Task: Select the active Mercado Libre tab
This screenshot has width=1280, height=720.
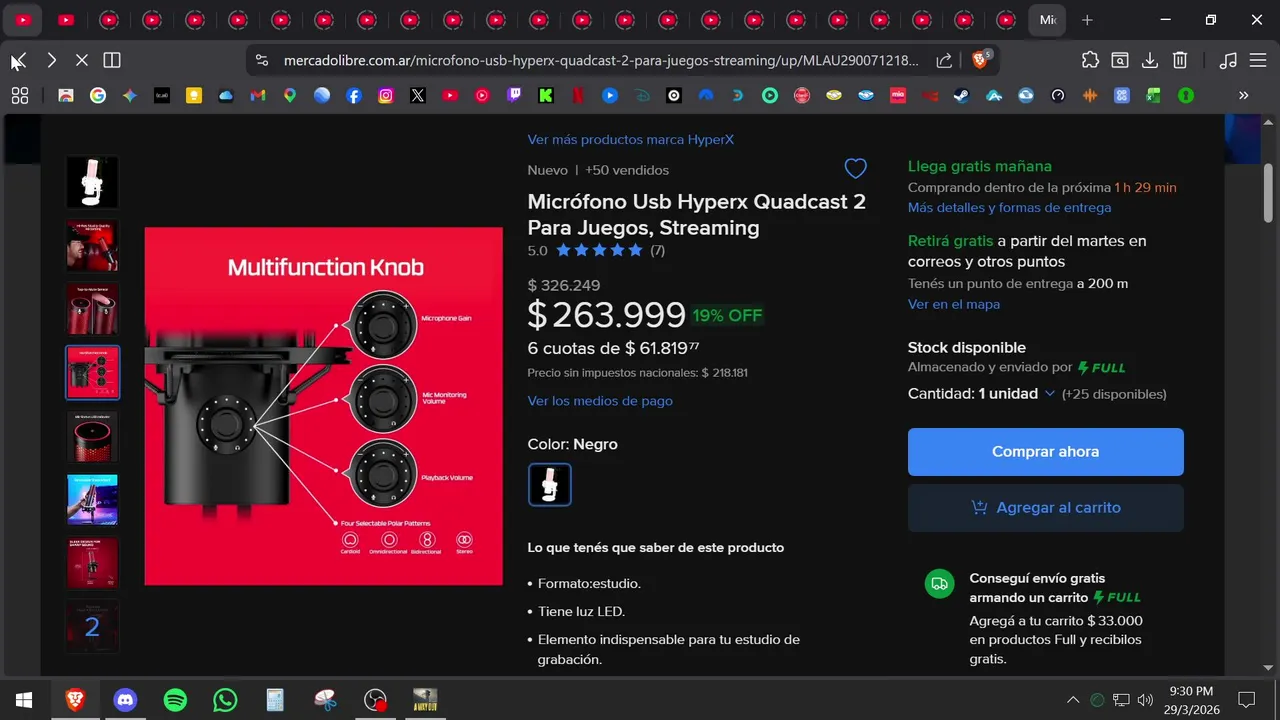Action: pos(1047,20)
